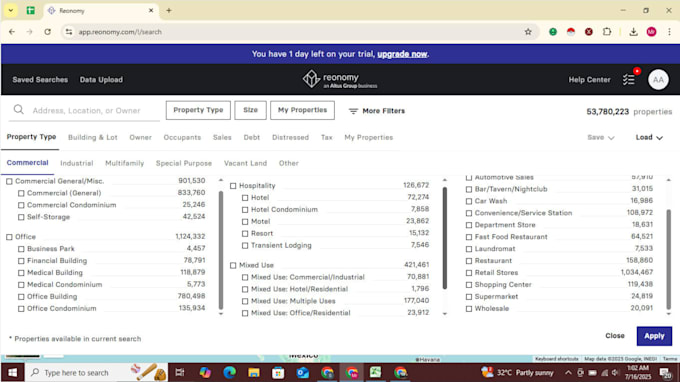This screenshot has height=382, width=680.
Task: Tick the Mixed Use checkbox
Action: tap(233, 265)
